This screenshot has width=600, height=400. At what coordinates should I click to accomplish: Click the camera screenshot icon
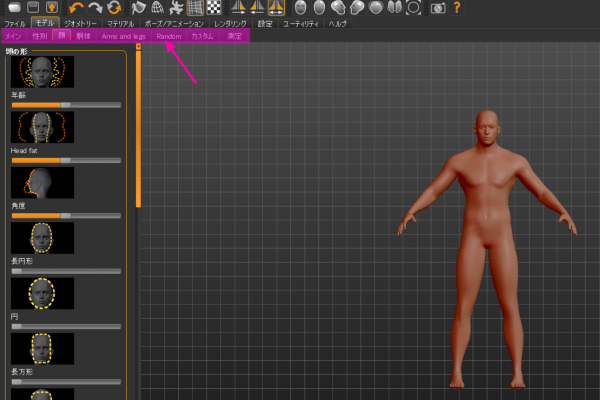pos(438,8)
